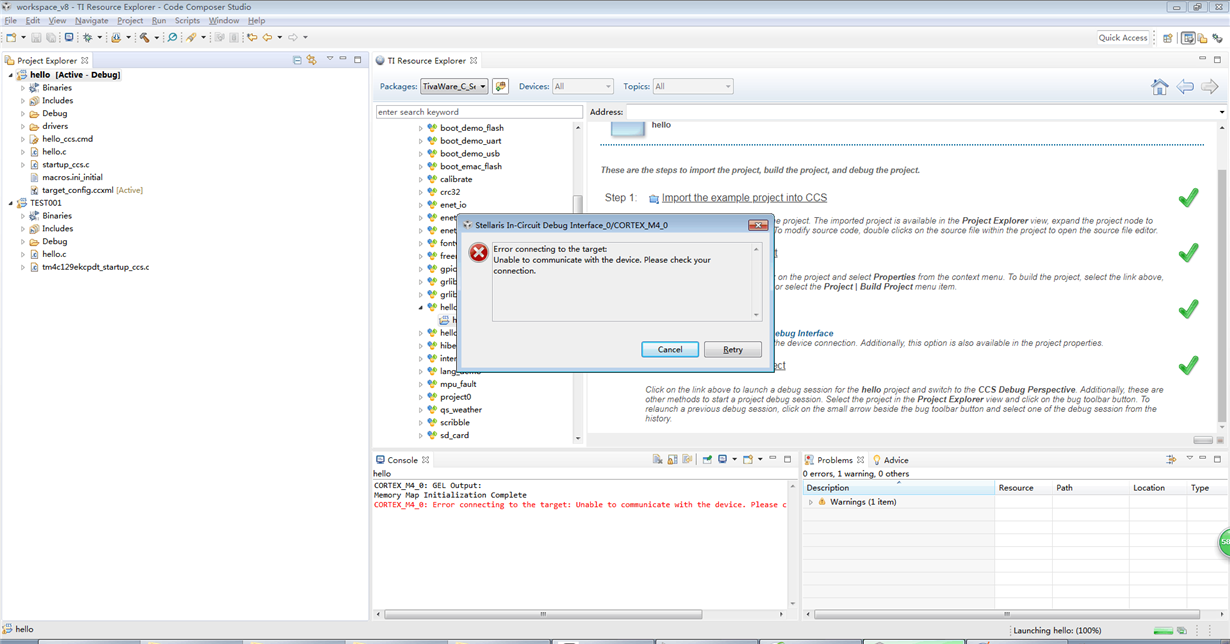This screenshot has height=644, width=1230.
Task: Open the File menu
Action: click(11, 20)
